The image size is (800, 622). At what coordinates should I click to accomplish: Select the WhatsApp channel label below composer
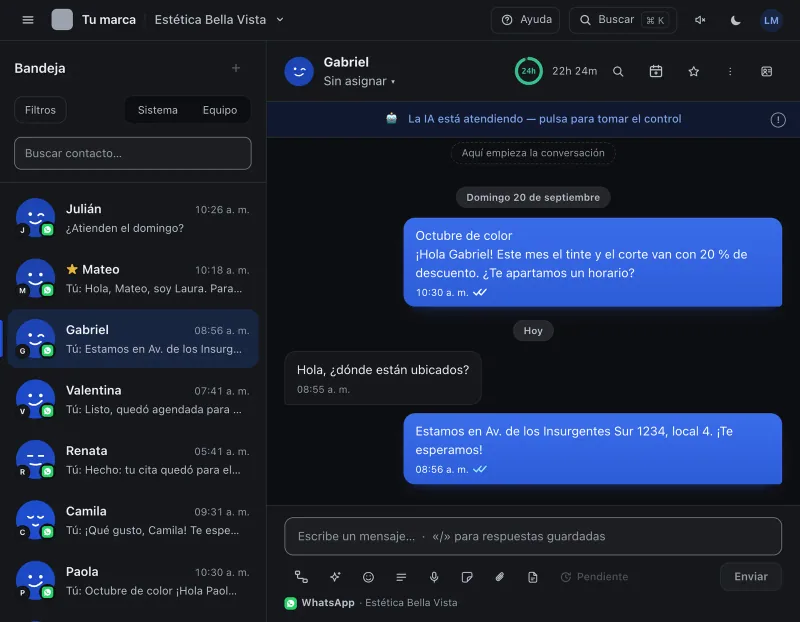click(x=371, y=603)
